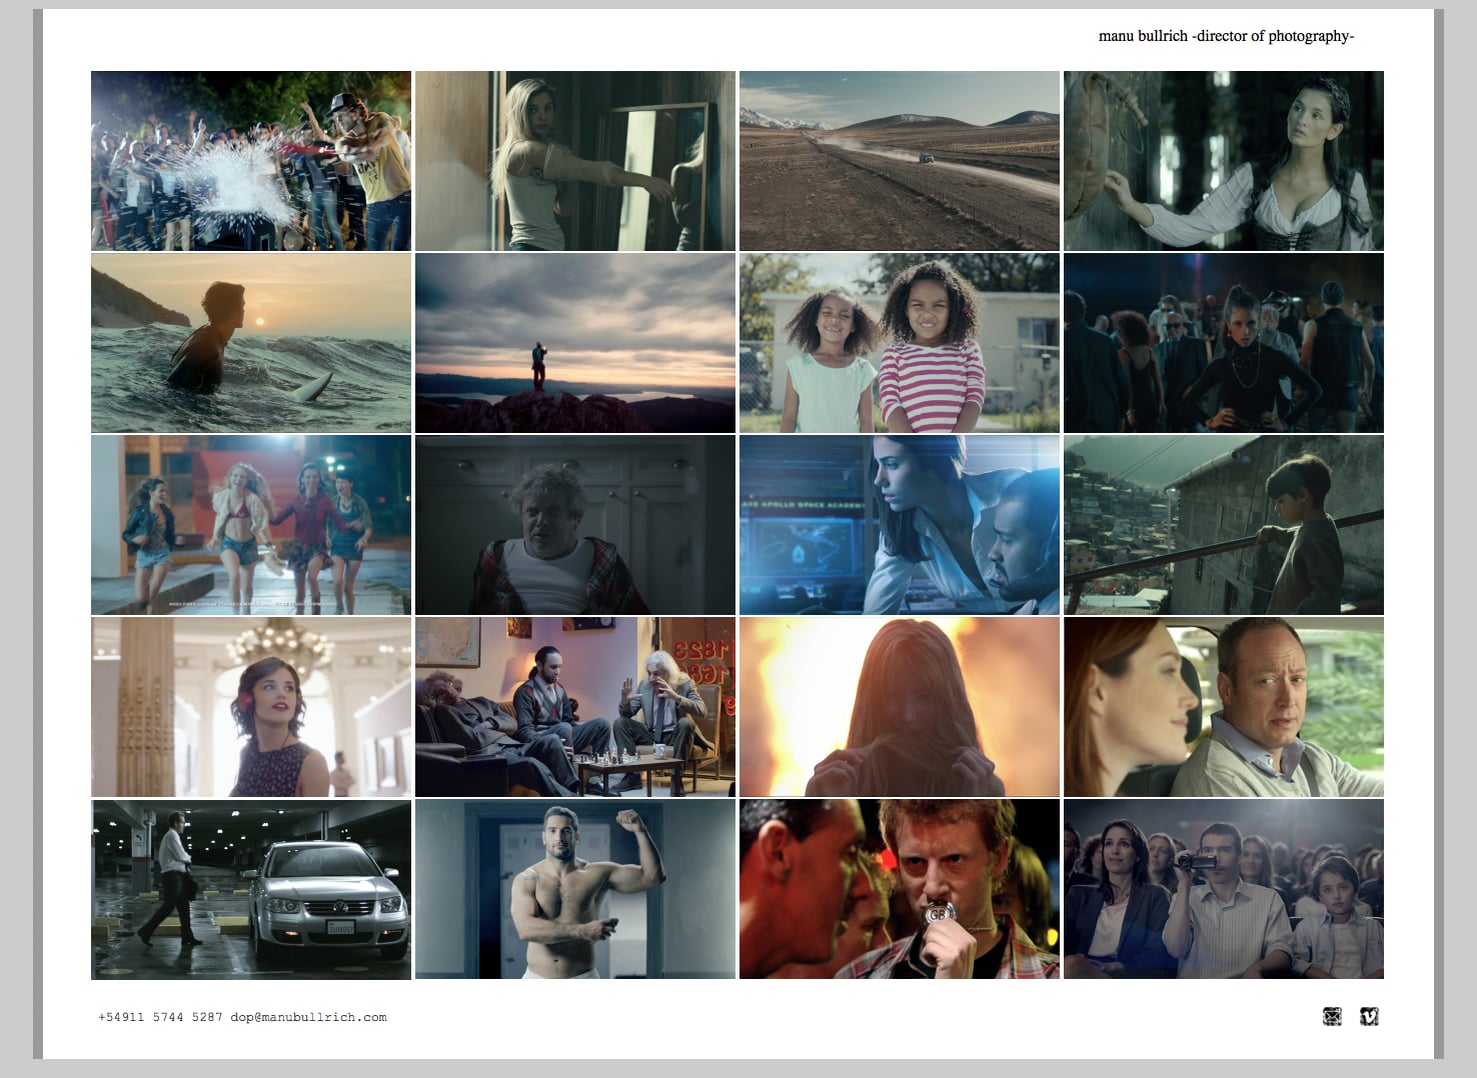
Task: Open the surfer at sunset thumbnail
Action: pos(251,343)
